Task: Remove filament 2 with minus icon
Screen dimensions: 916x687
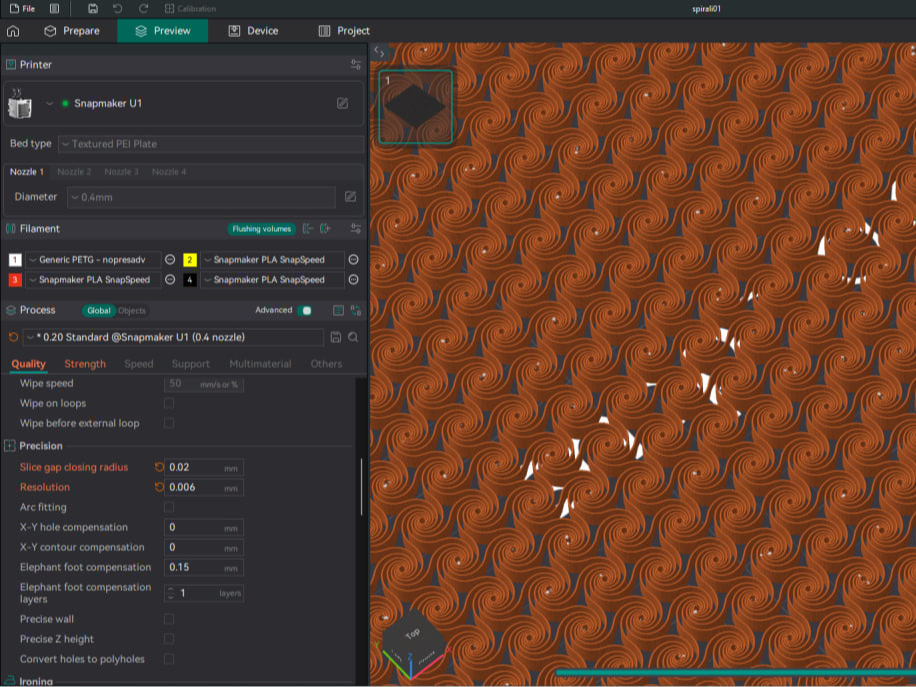Action: [x=353, y=259]
